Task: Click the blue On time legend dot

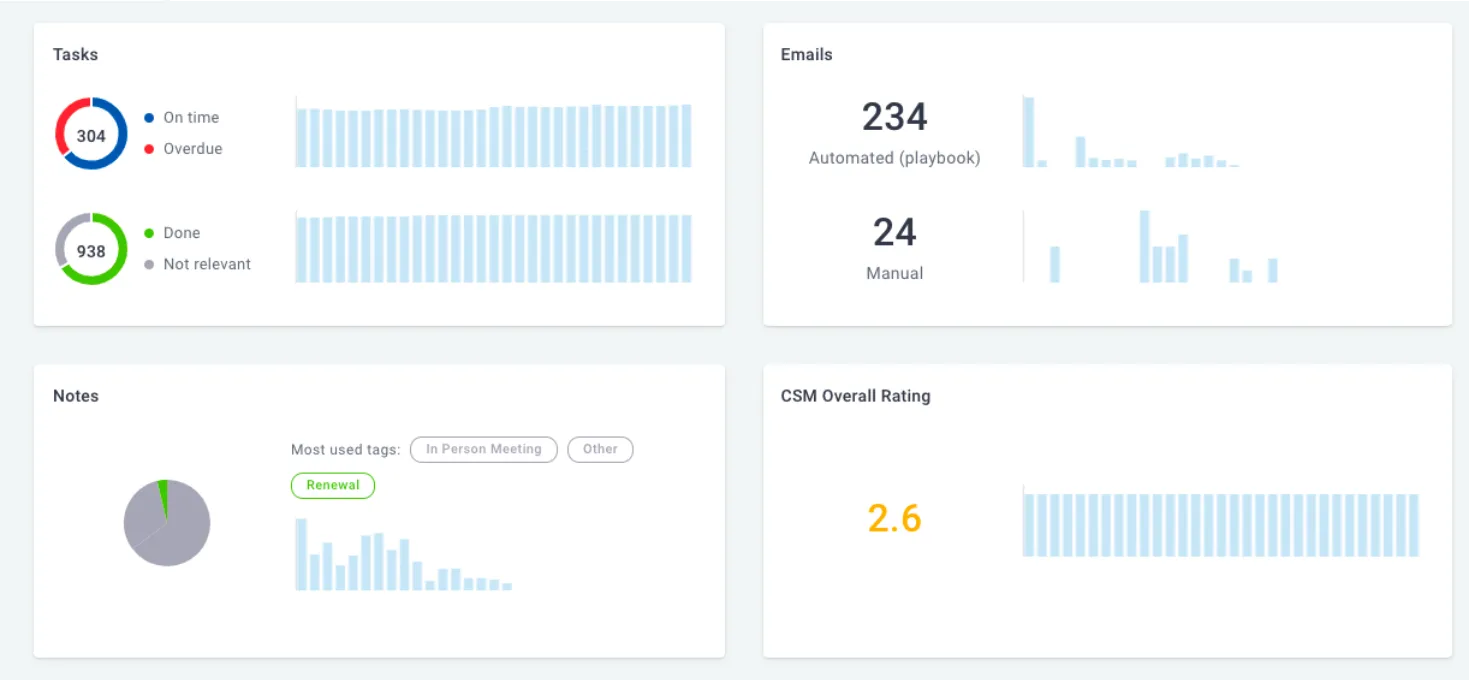Action: pos(149,117)
